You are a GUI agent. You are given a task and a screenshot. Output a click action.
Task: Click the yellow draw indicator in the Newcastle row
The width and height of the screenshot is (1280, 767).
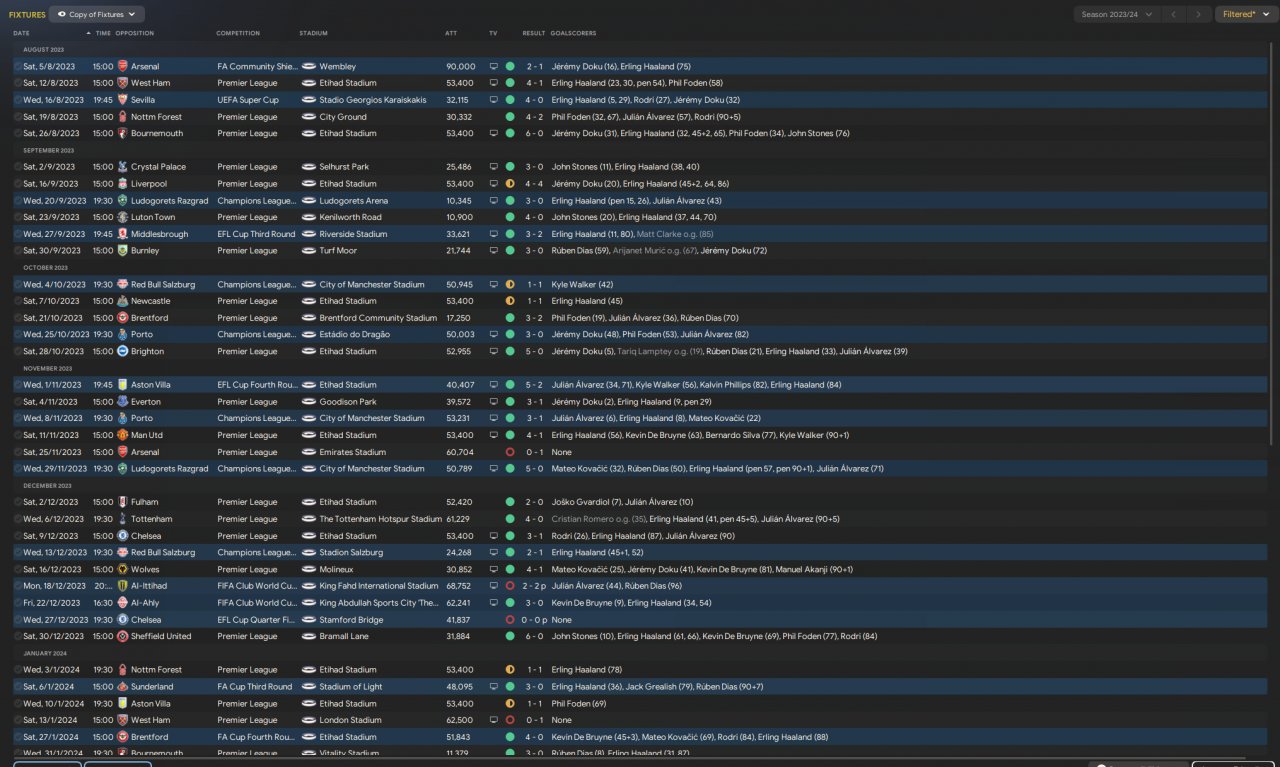pos(510,301)
